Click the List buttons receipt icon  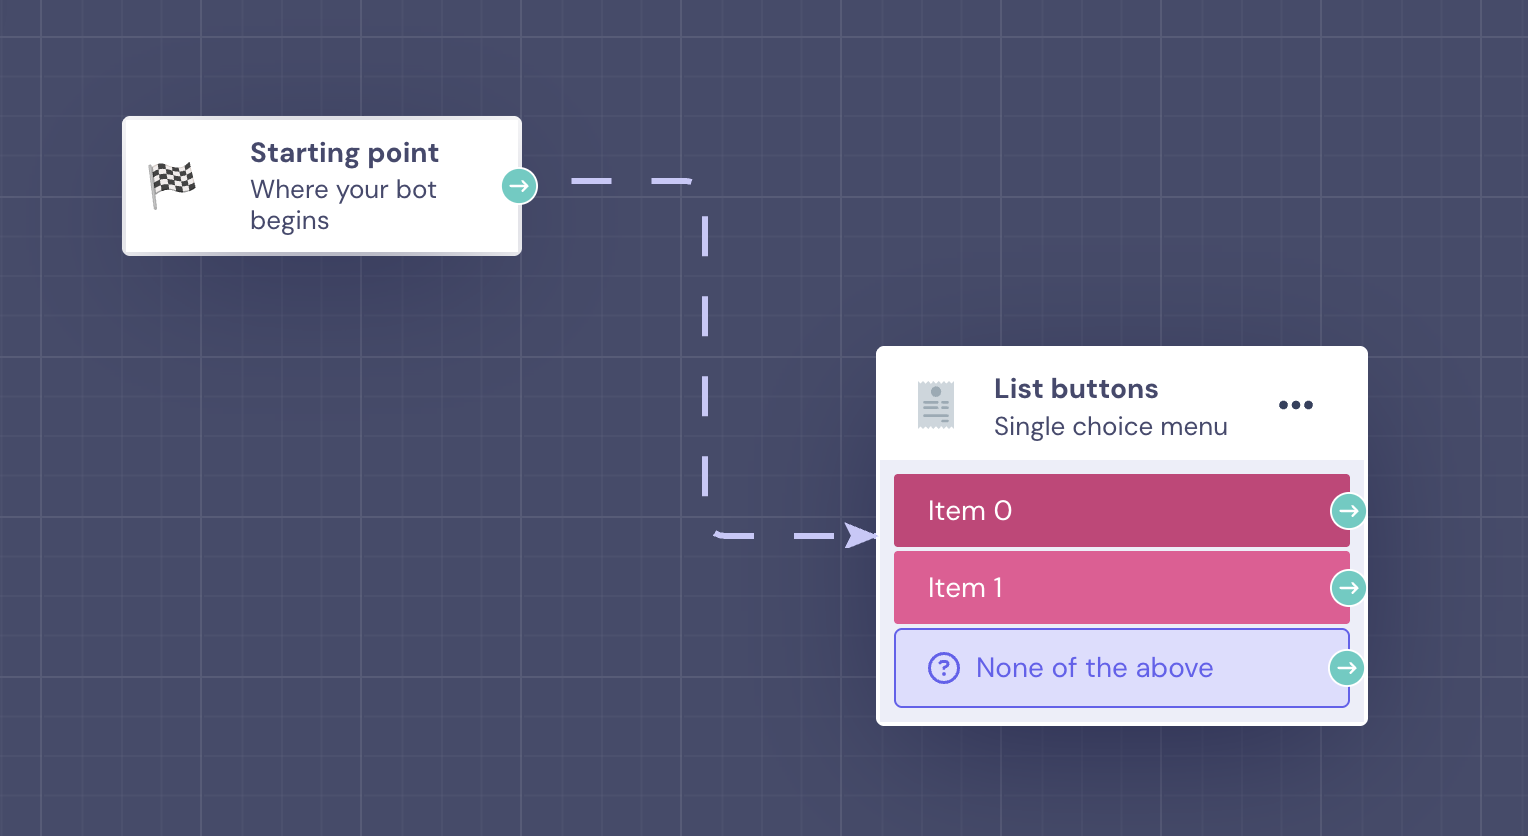pos(936,405)
